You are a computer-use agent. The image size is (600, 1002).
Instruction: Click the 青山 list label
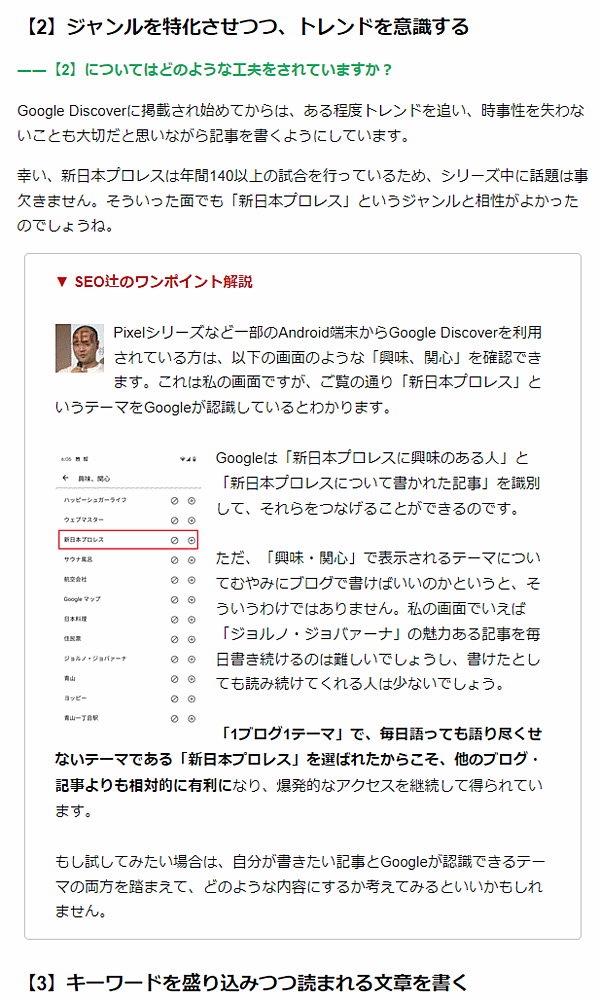pos(69,678)
